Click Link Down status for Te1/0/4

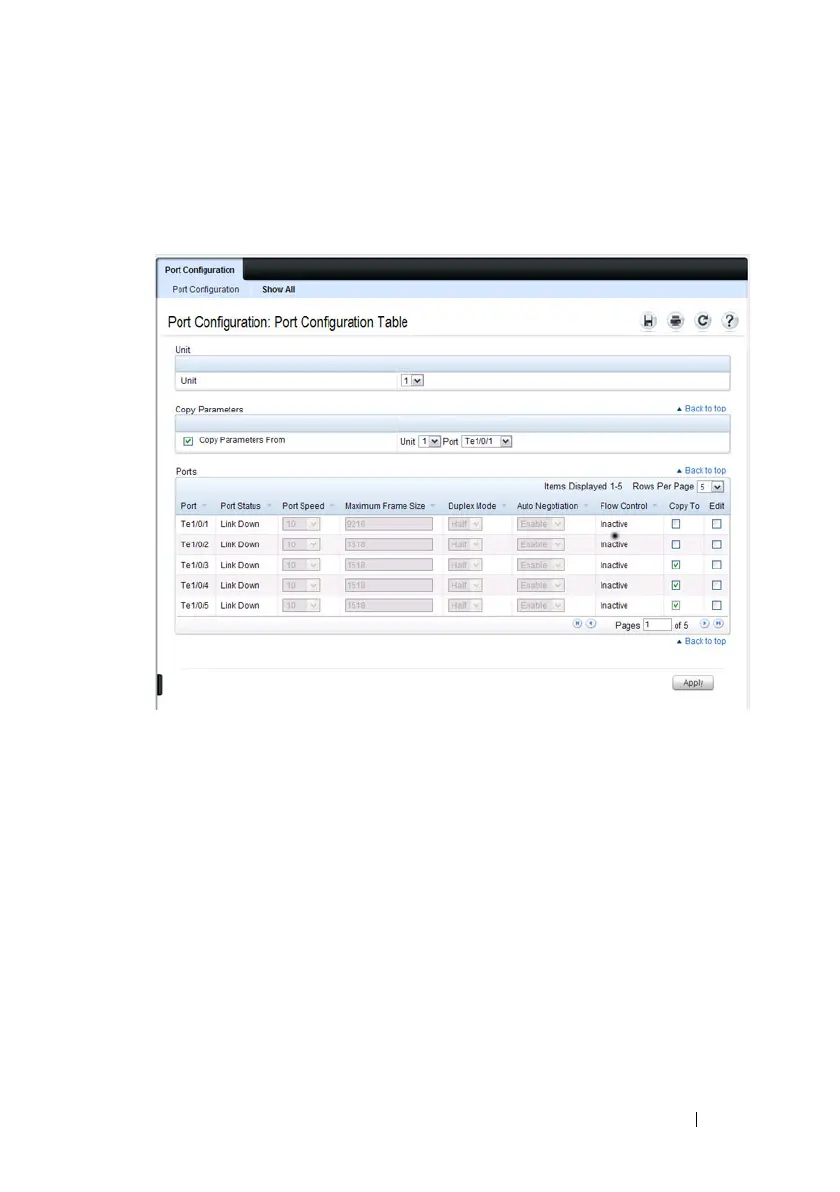click(x=239, y=585)
